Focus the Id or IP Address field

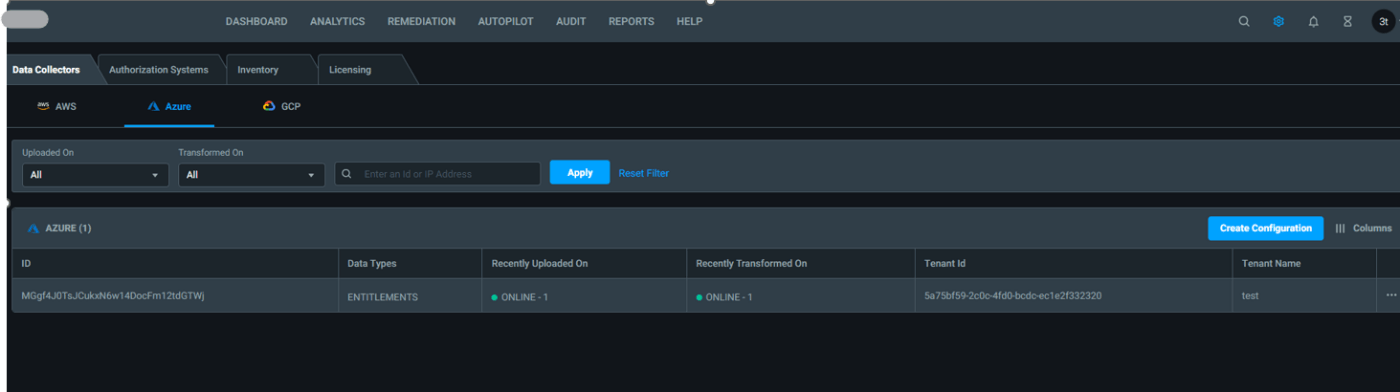tap(437, 174)
